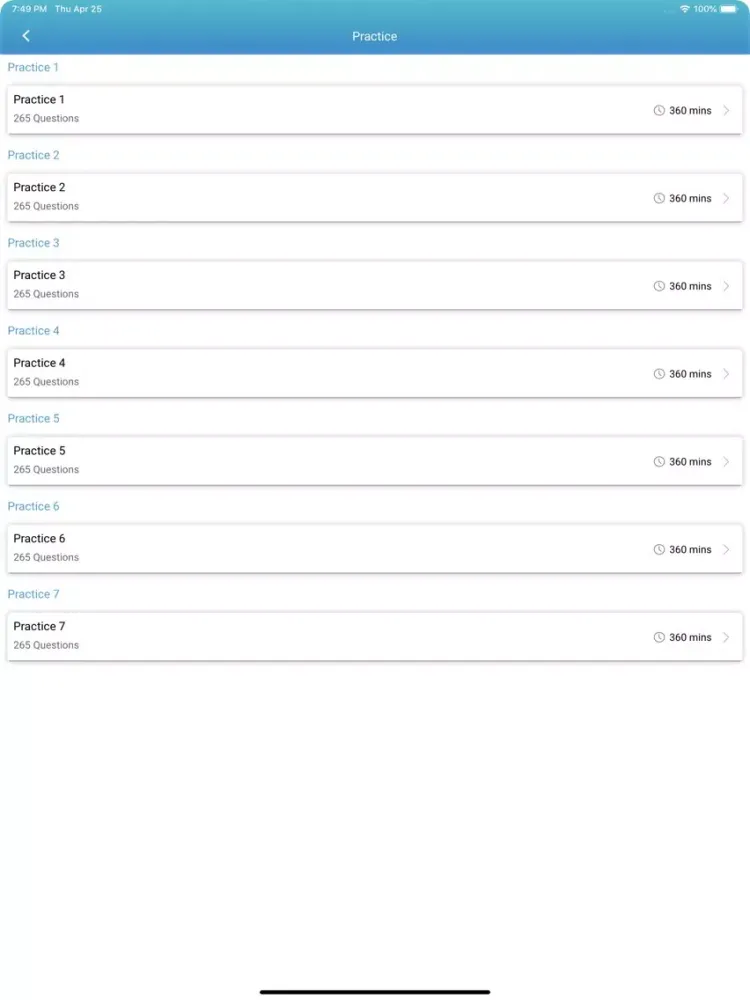
Task: Click the clock icon on Practice 3 card
Action: click(x=658, y=286)
